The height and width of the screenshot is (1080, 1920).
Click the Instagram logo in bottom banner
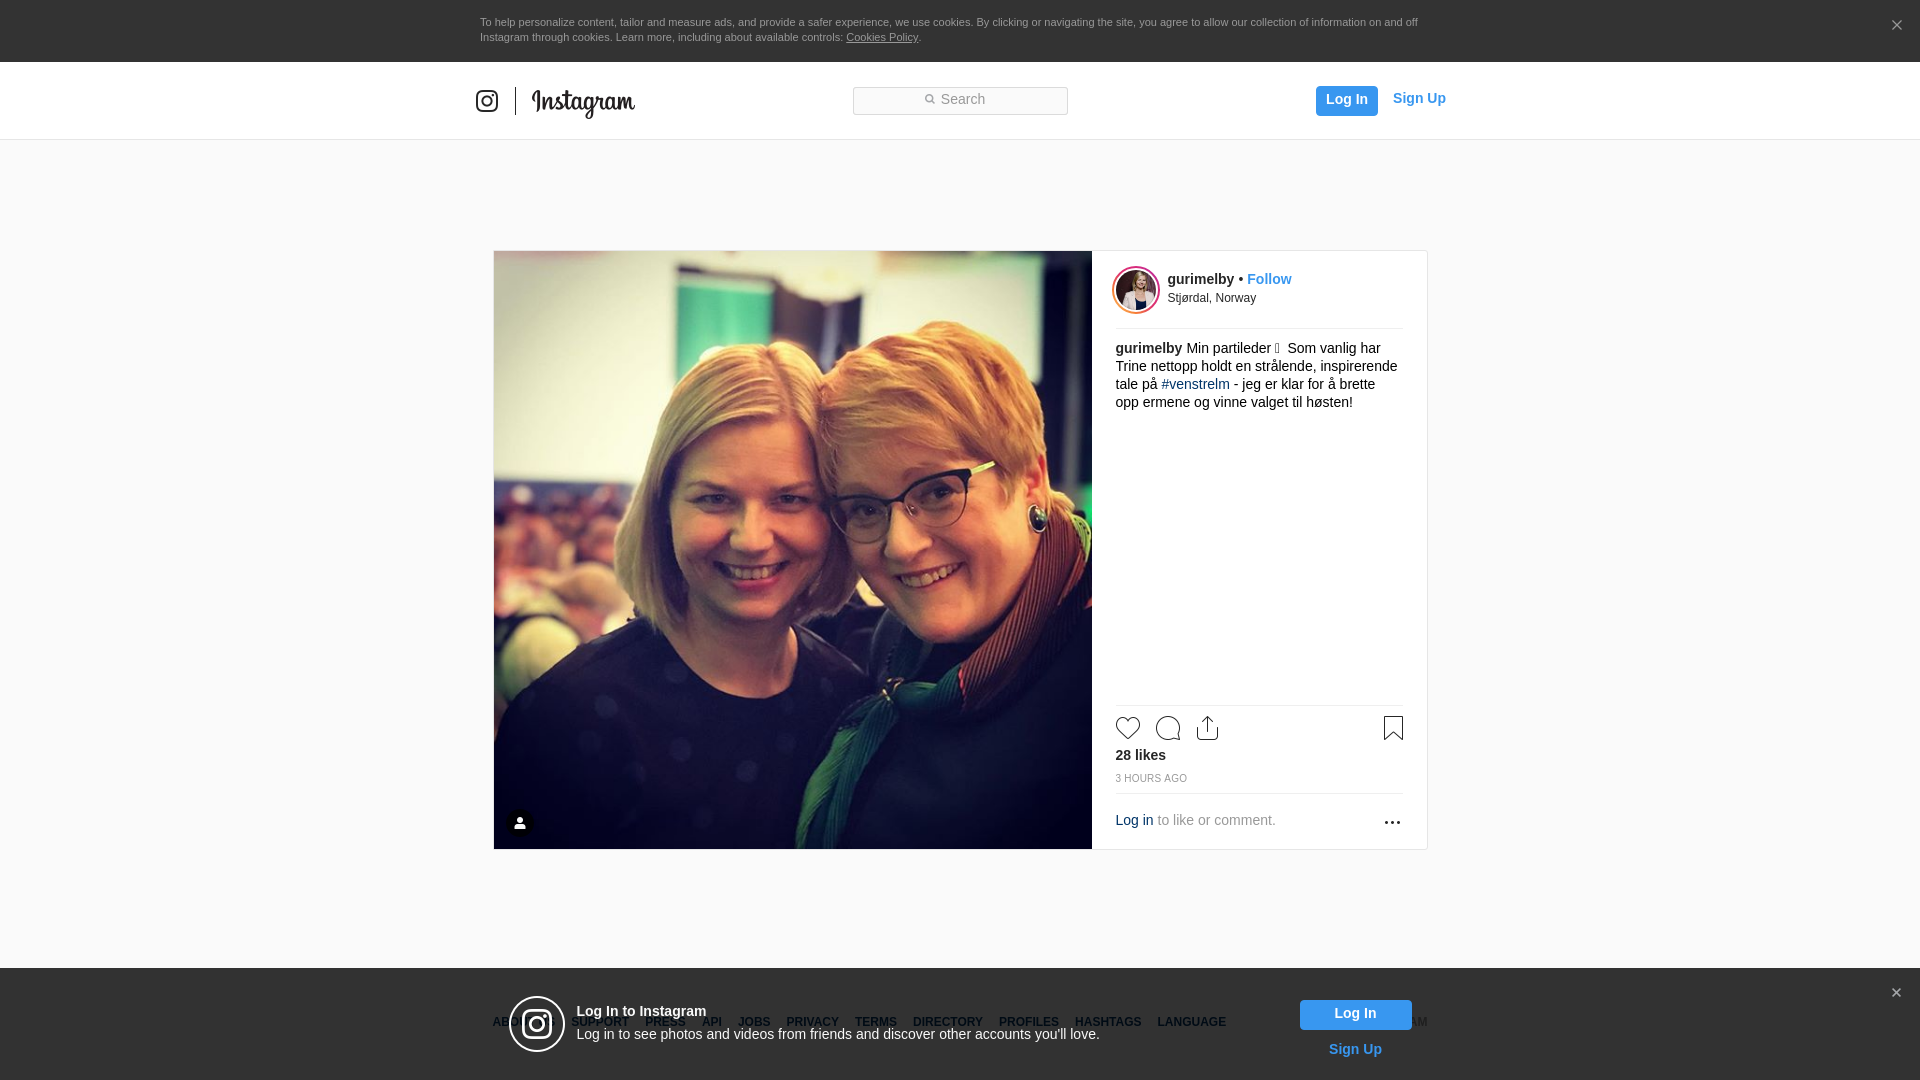(x=537, y=1024)
